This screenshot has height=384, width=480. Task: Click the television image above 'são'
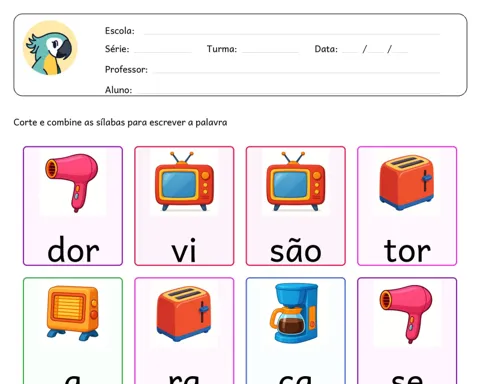coord(295,181)
